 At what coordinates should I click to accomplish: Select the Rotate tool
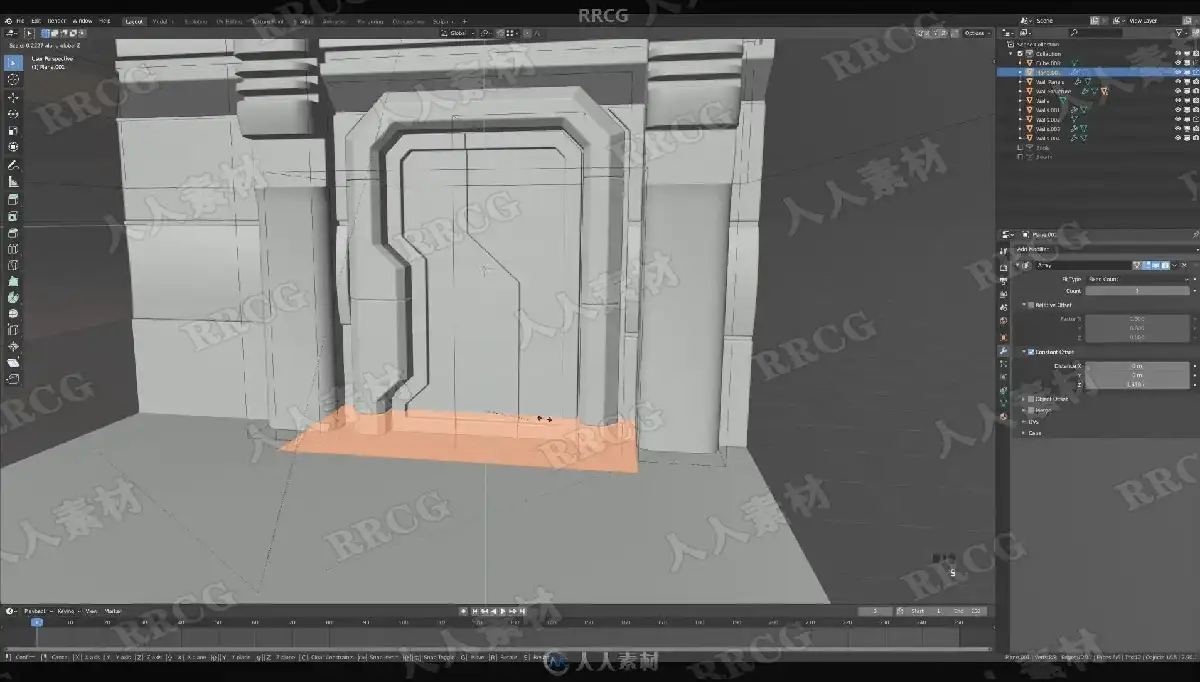point(13,114)
